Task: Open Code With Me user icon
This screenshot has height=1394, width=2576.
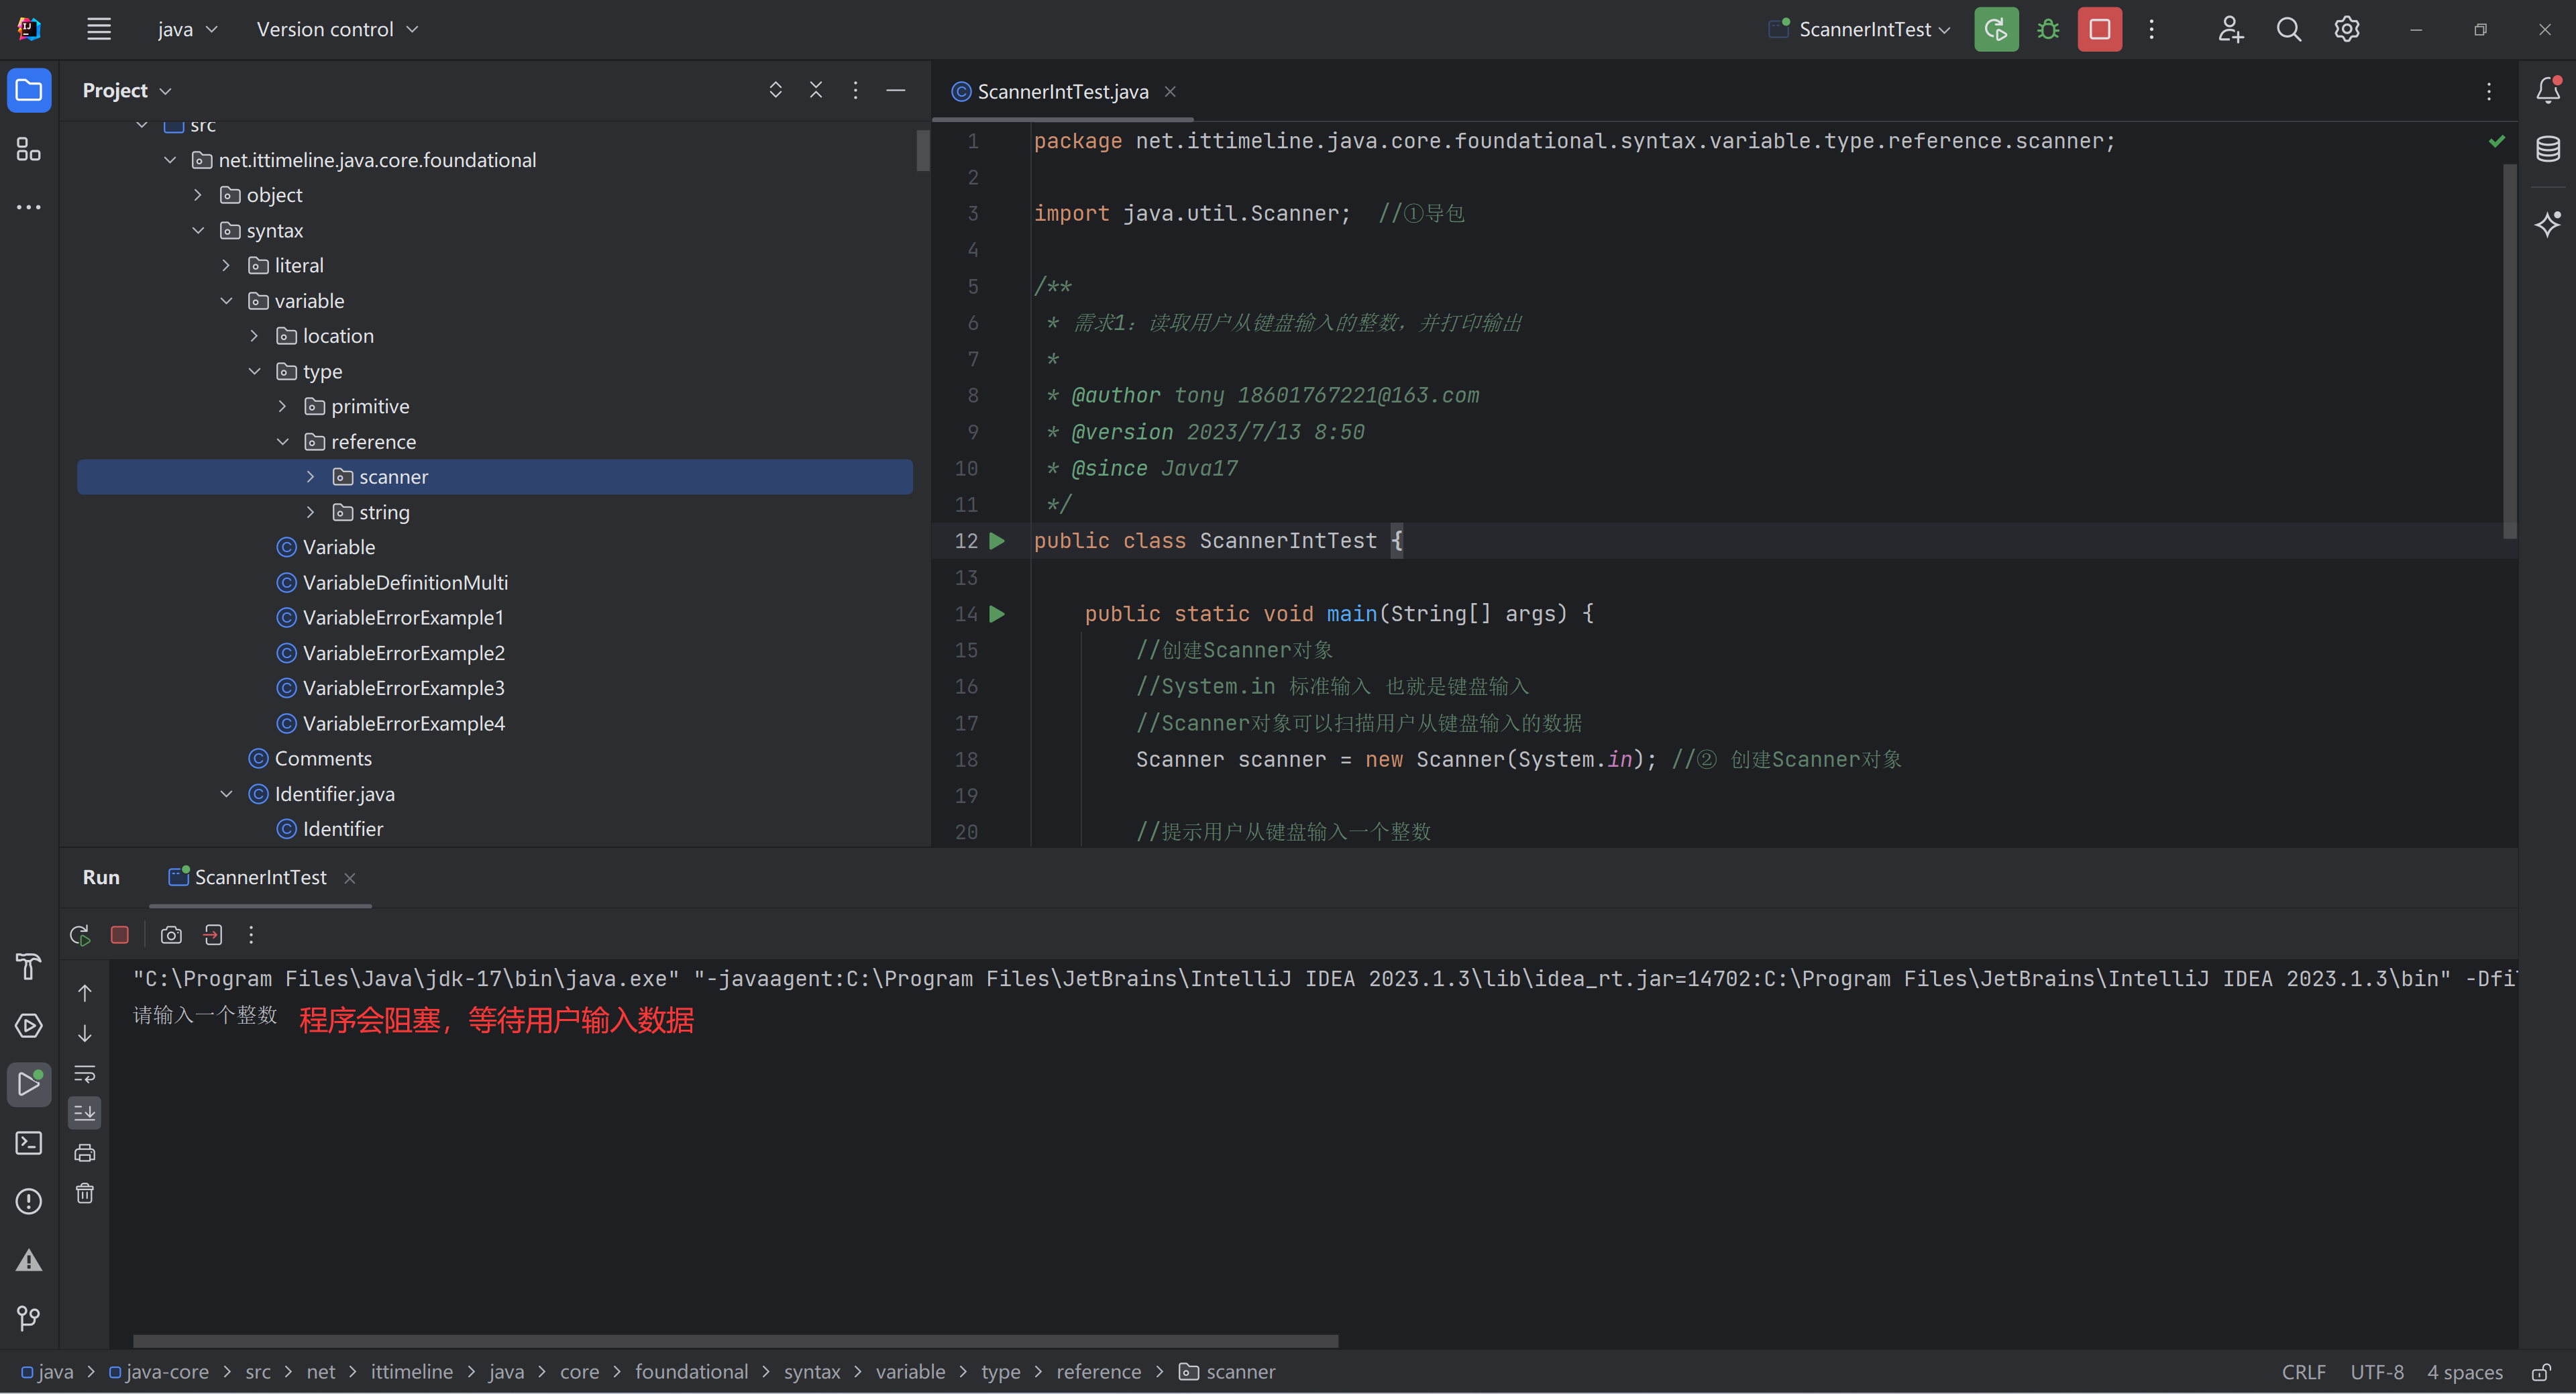Action: click(x=2230, y=29)
